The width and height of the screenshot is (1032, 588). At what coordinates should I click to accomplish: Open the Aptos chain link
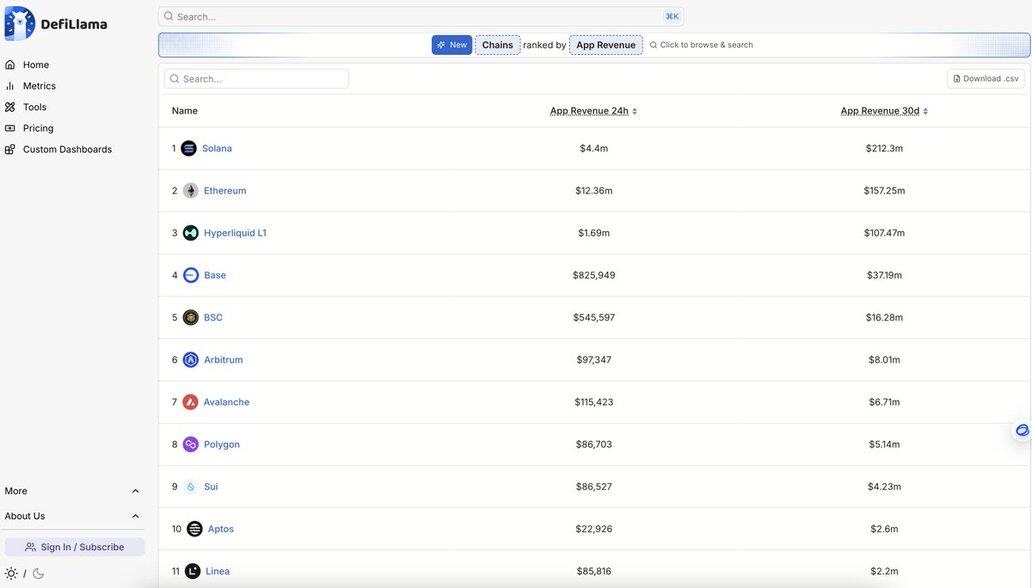220,529
